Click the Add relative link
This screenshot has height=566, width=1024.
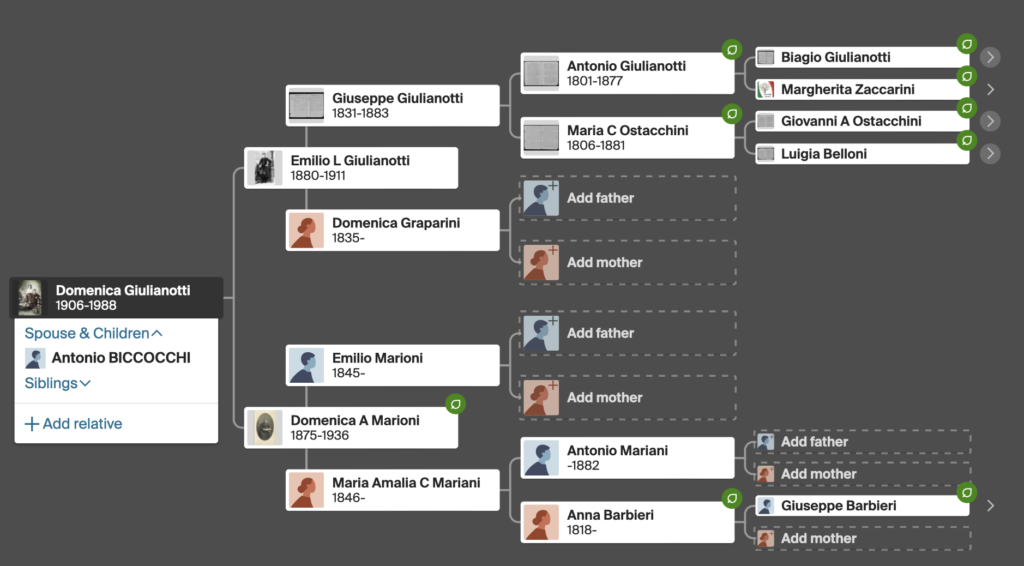click(x=82, y=424)
